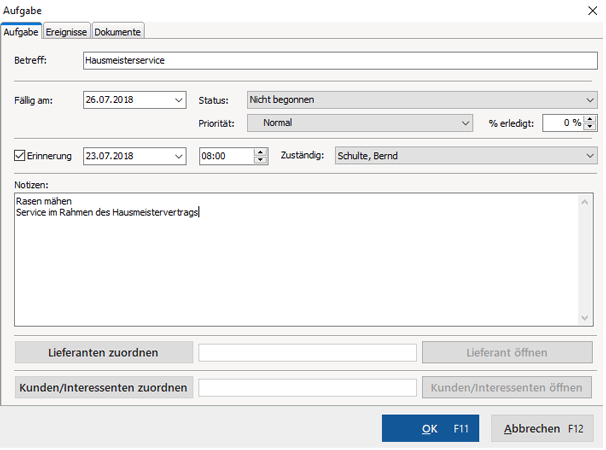Click the Fällig am date 26.07.2018

(x=109, y=100)
